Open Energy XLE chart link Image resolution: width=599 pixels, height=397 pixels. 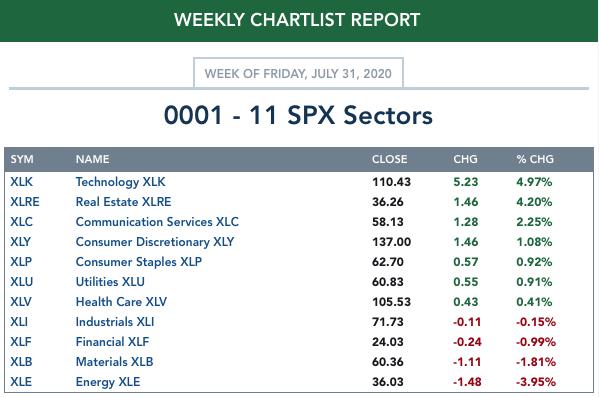click(108, 382)
